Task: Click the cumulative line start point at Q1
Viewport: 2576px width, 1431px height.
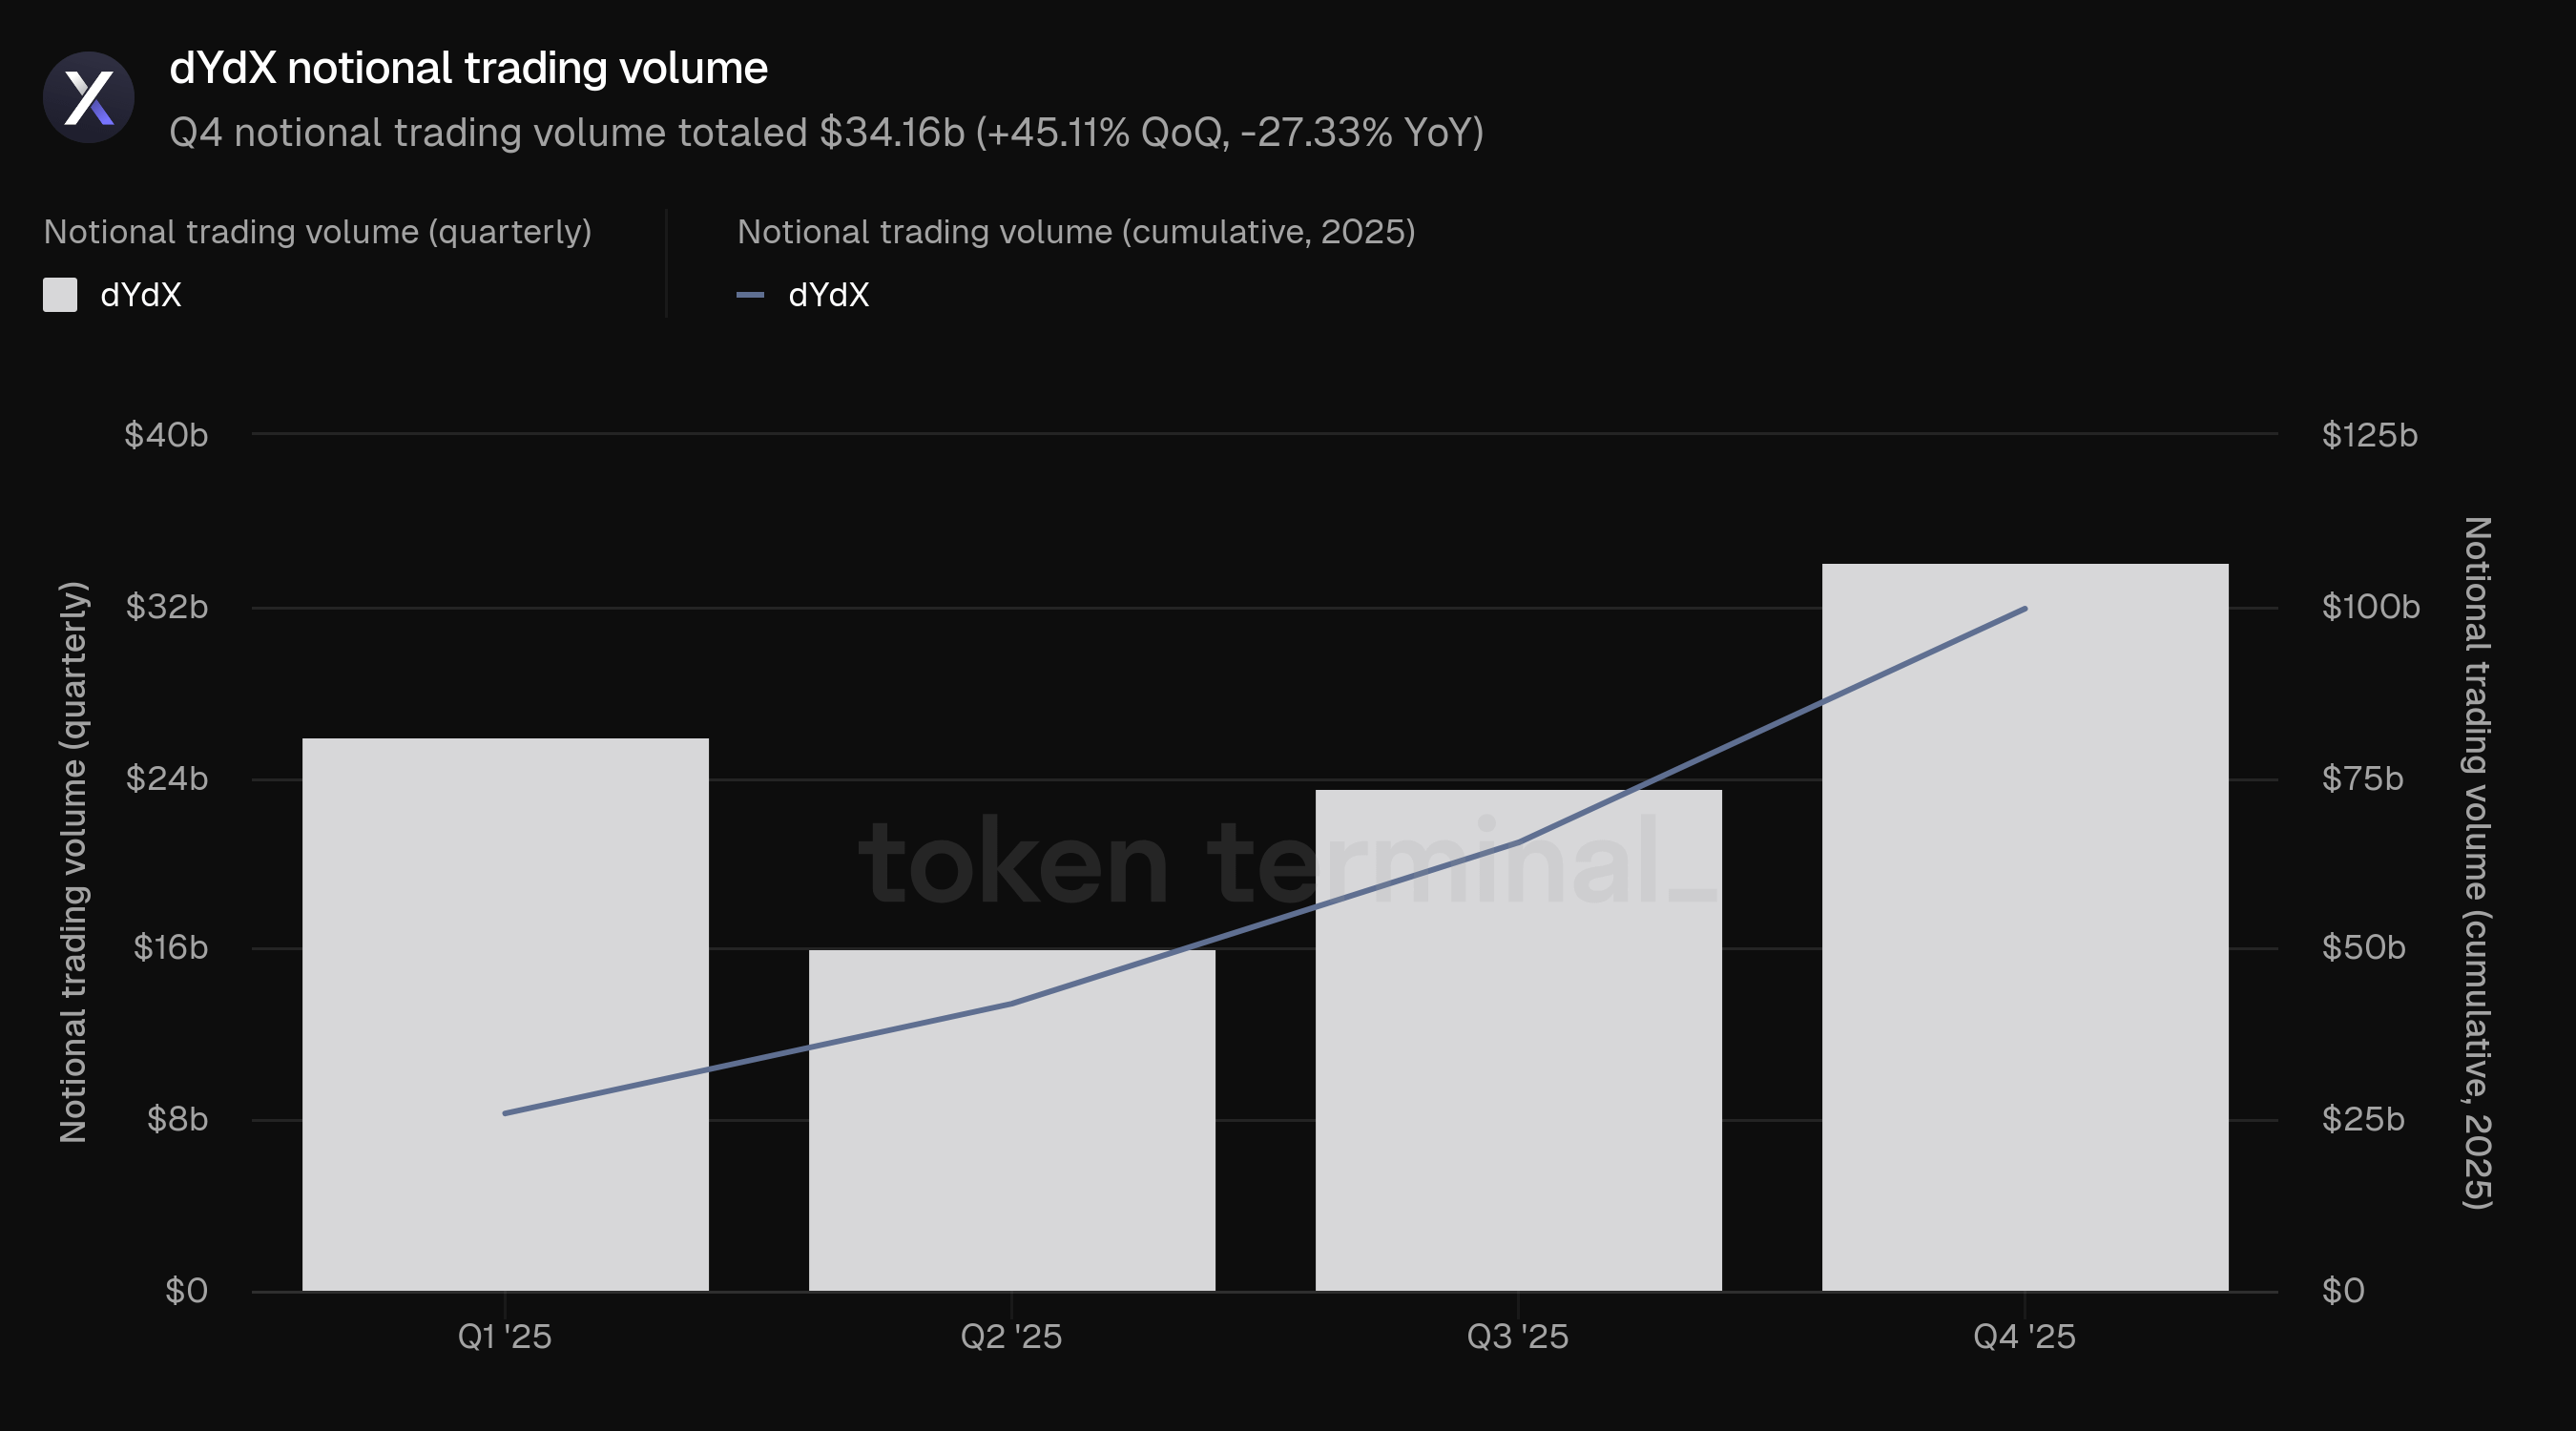Action: 506,1112
